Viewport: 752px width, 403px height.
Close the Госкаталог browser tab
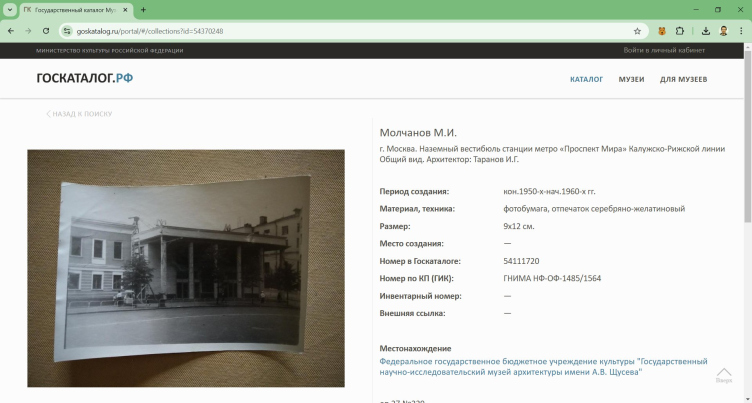pos(125,9)
